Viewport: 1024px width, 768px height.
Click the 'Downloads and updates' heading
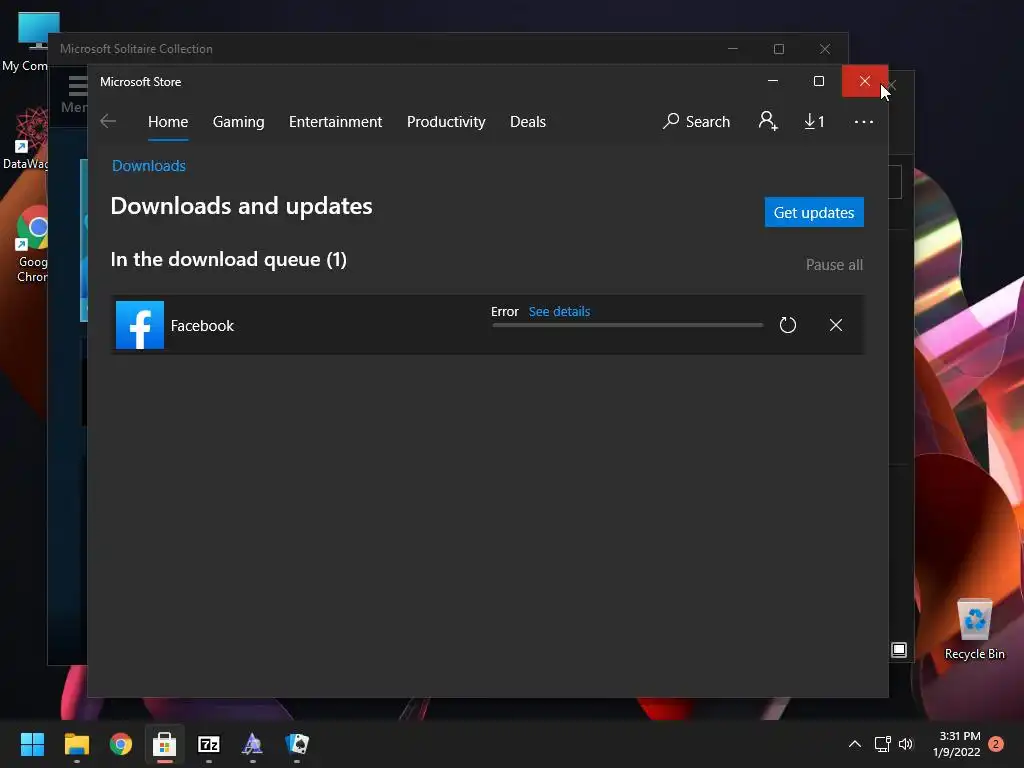point(241,206)
